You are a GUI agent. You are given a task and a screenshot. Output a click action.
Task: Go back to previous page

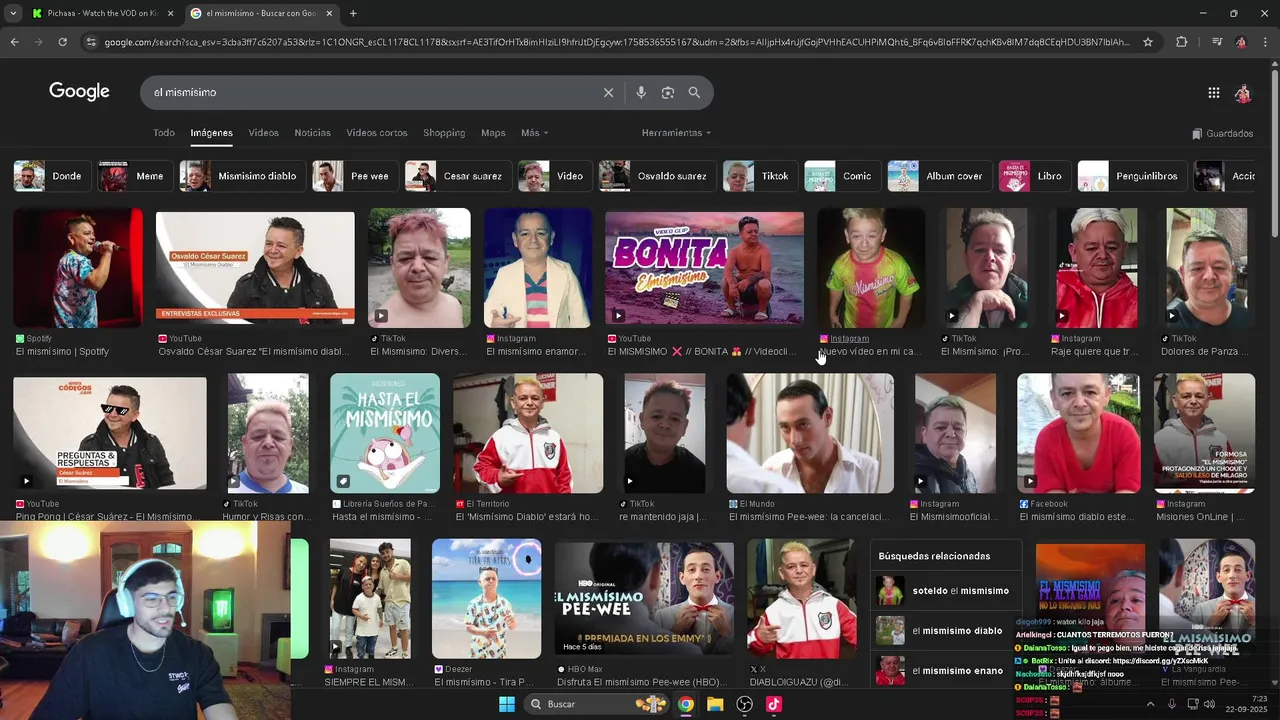pyautogui.click(x=14, y=42)
